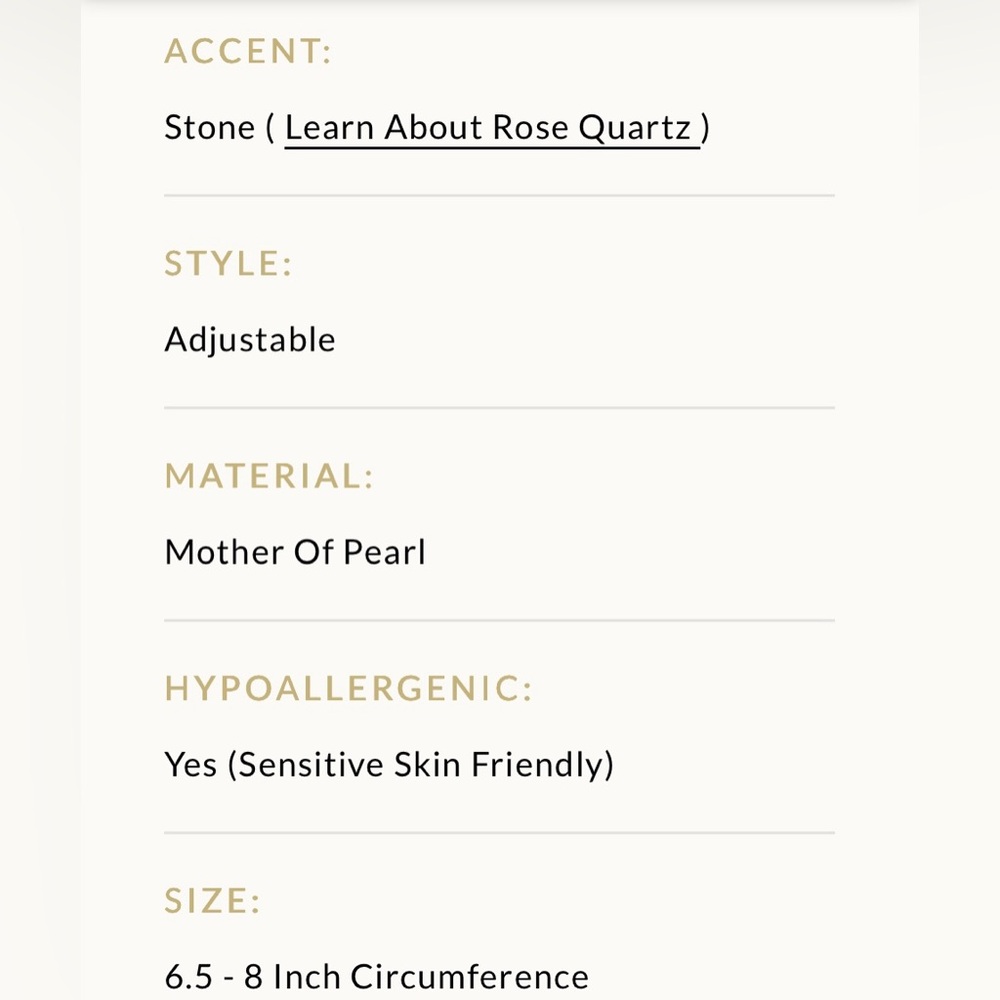
Task: Click the divider line below Mother Of Pearl
Action: [499, 620]
